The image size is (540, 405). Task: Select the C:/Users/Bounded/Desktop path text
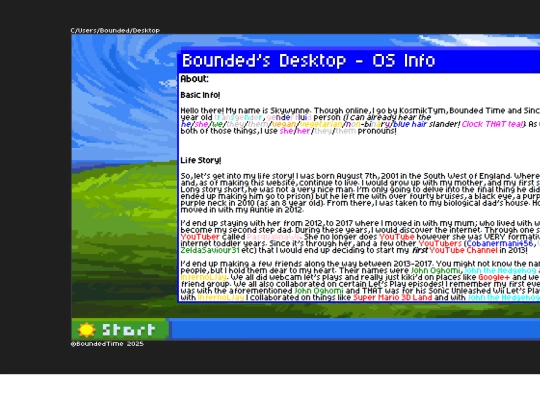click(x=115, y=30)
